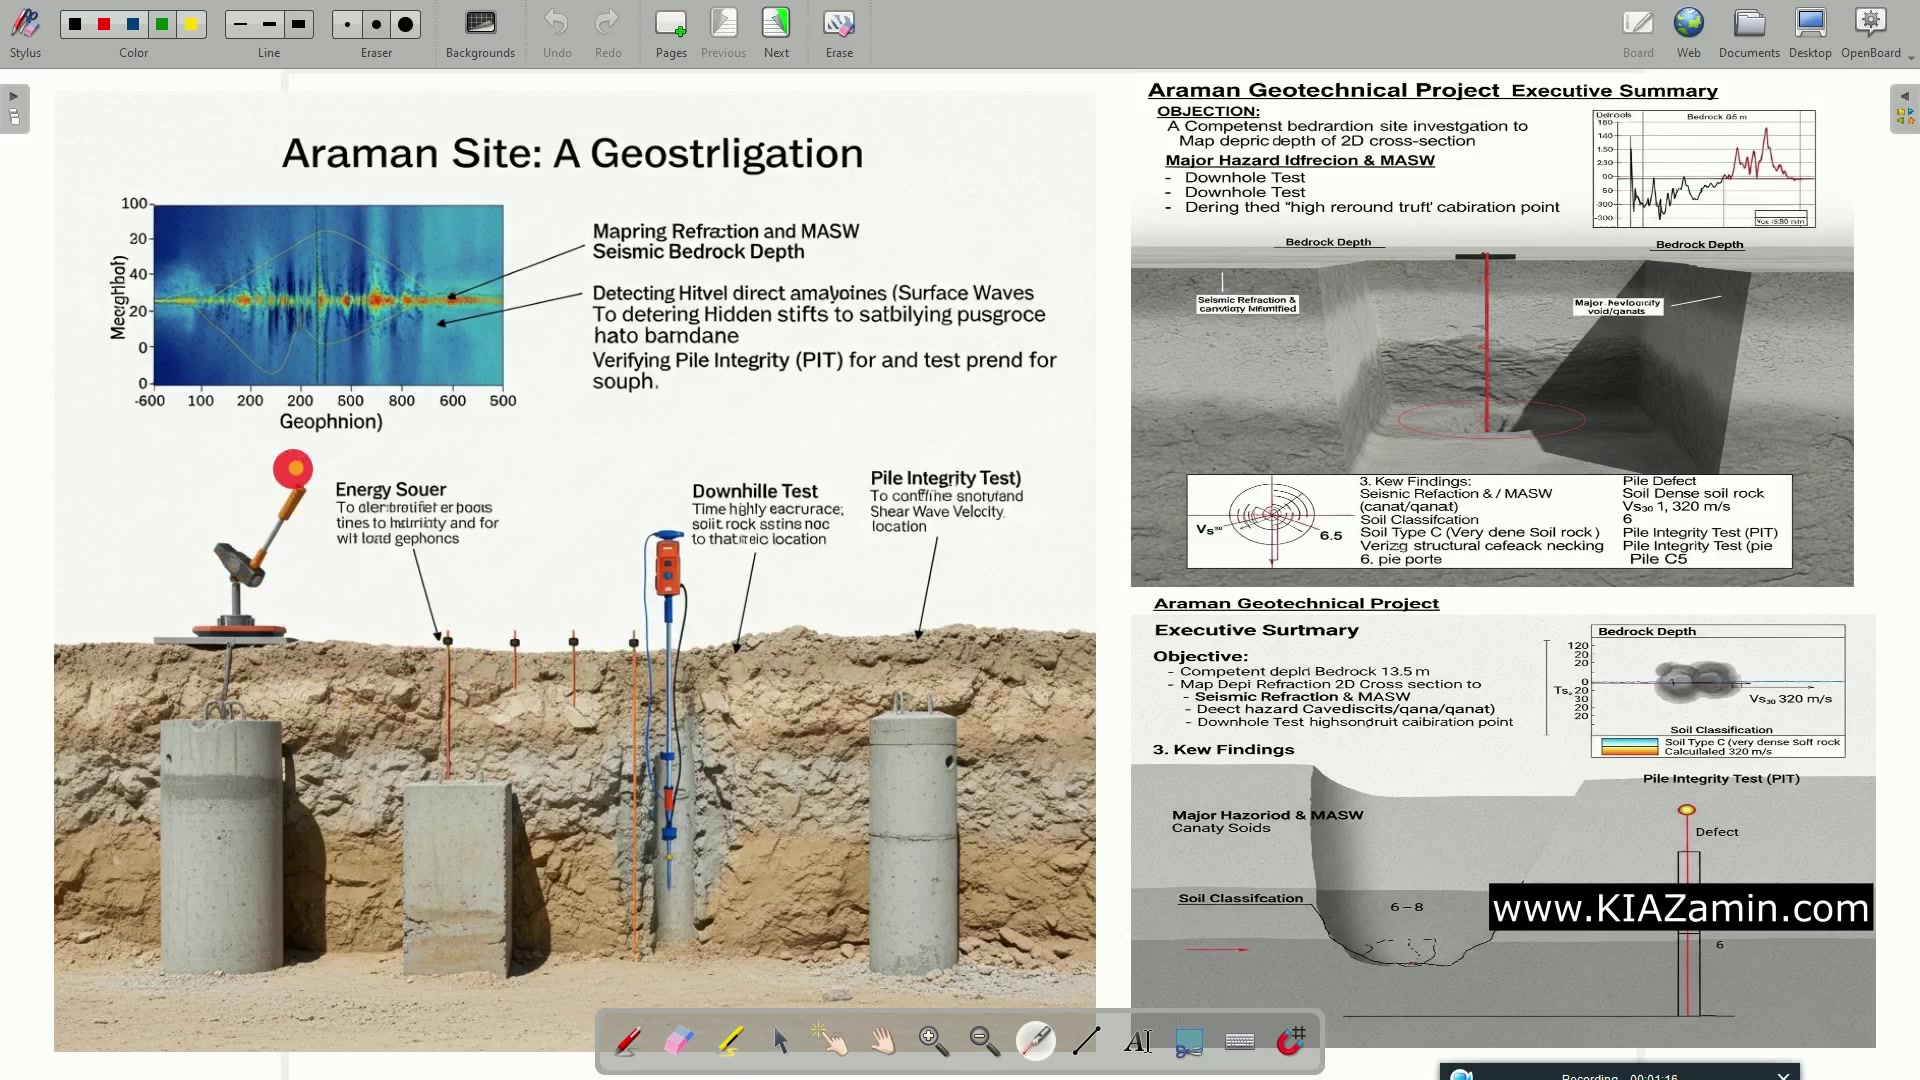Go to the Next page

(776, 32)
